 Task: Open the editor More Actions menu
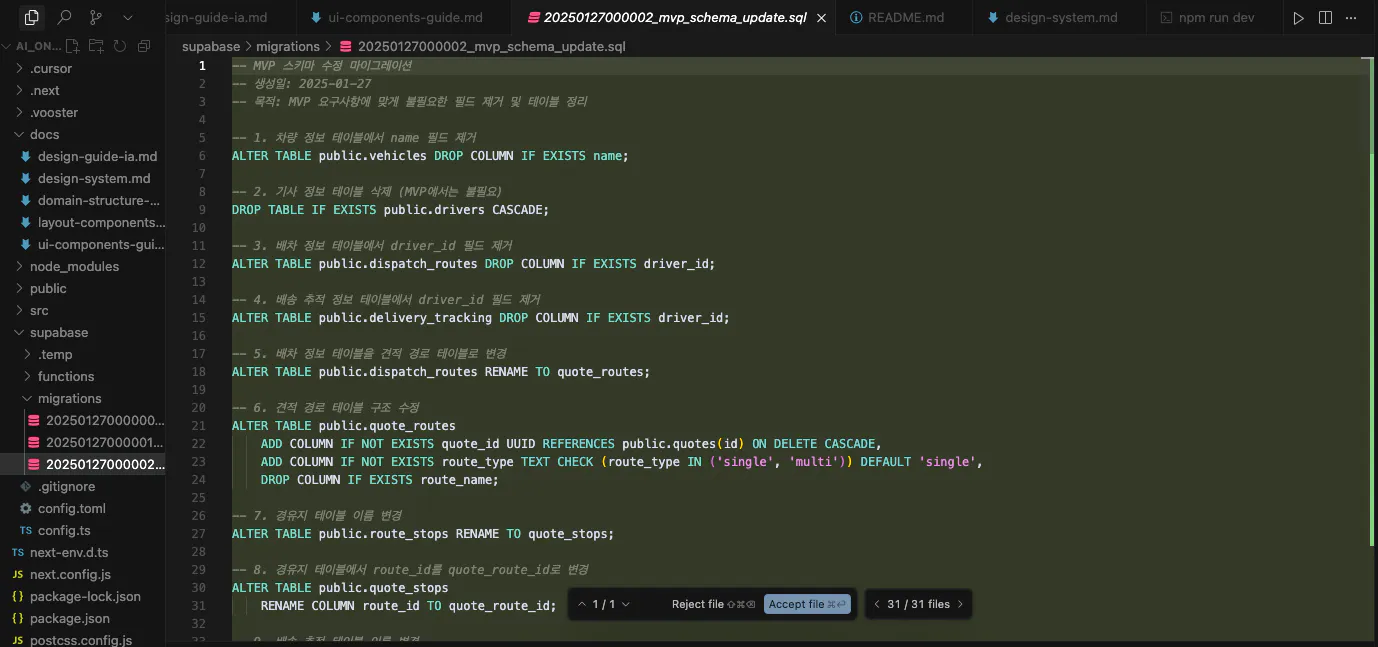pyautogui.click(x=1351, y=18)
